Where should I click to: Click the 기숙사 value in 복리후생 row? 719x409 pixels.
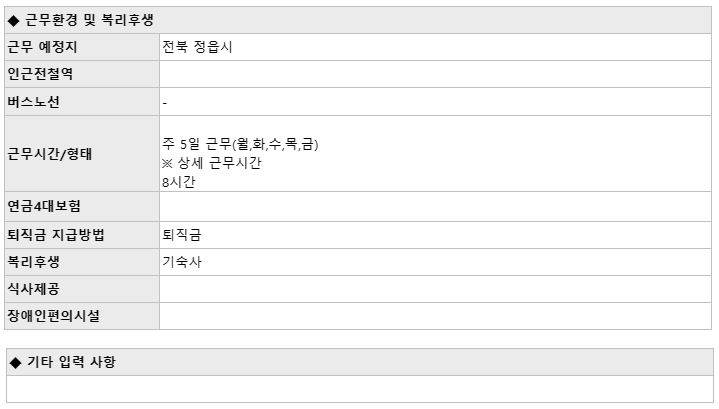coord(182,262)
